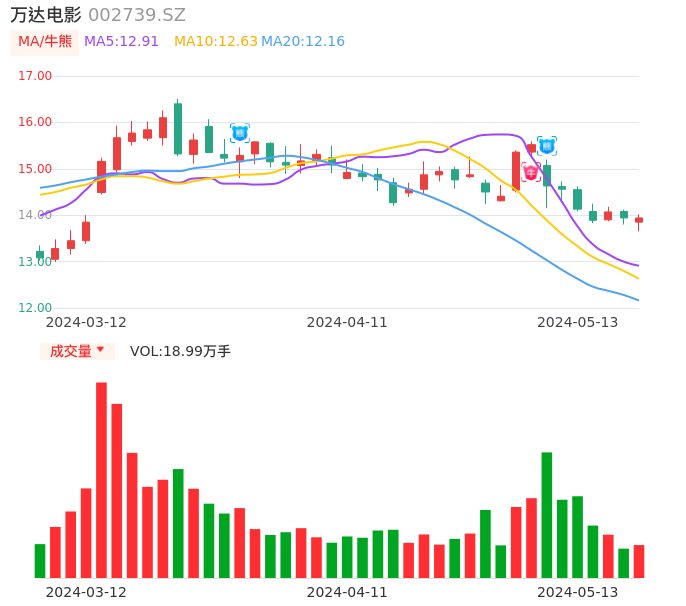
Task: Click the tallest green volume bar in May
Action: pyautogui.click(x=547, y=515)
